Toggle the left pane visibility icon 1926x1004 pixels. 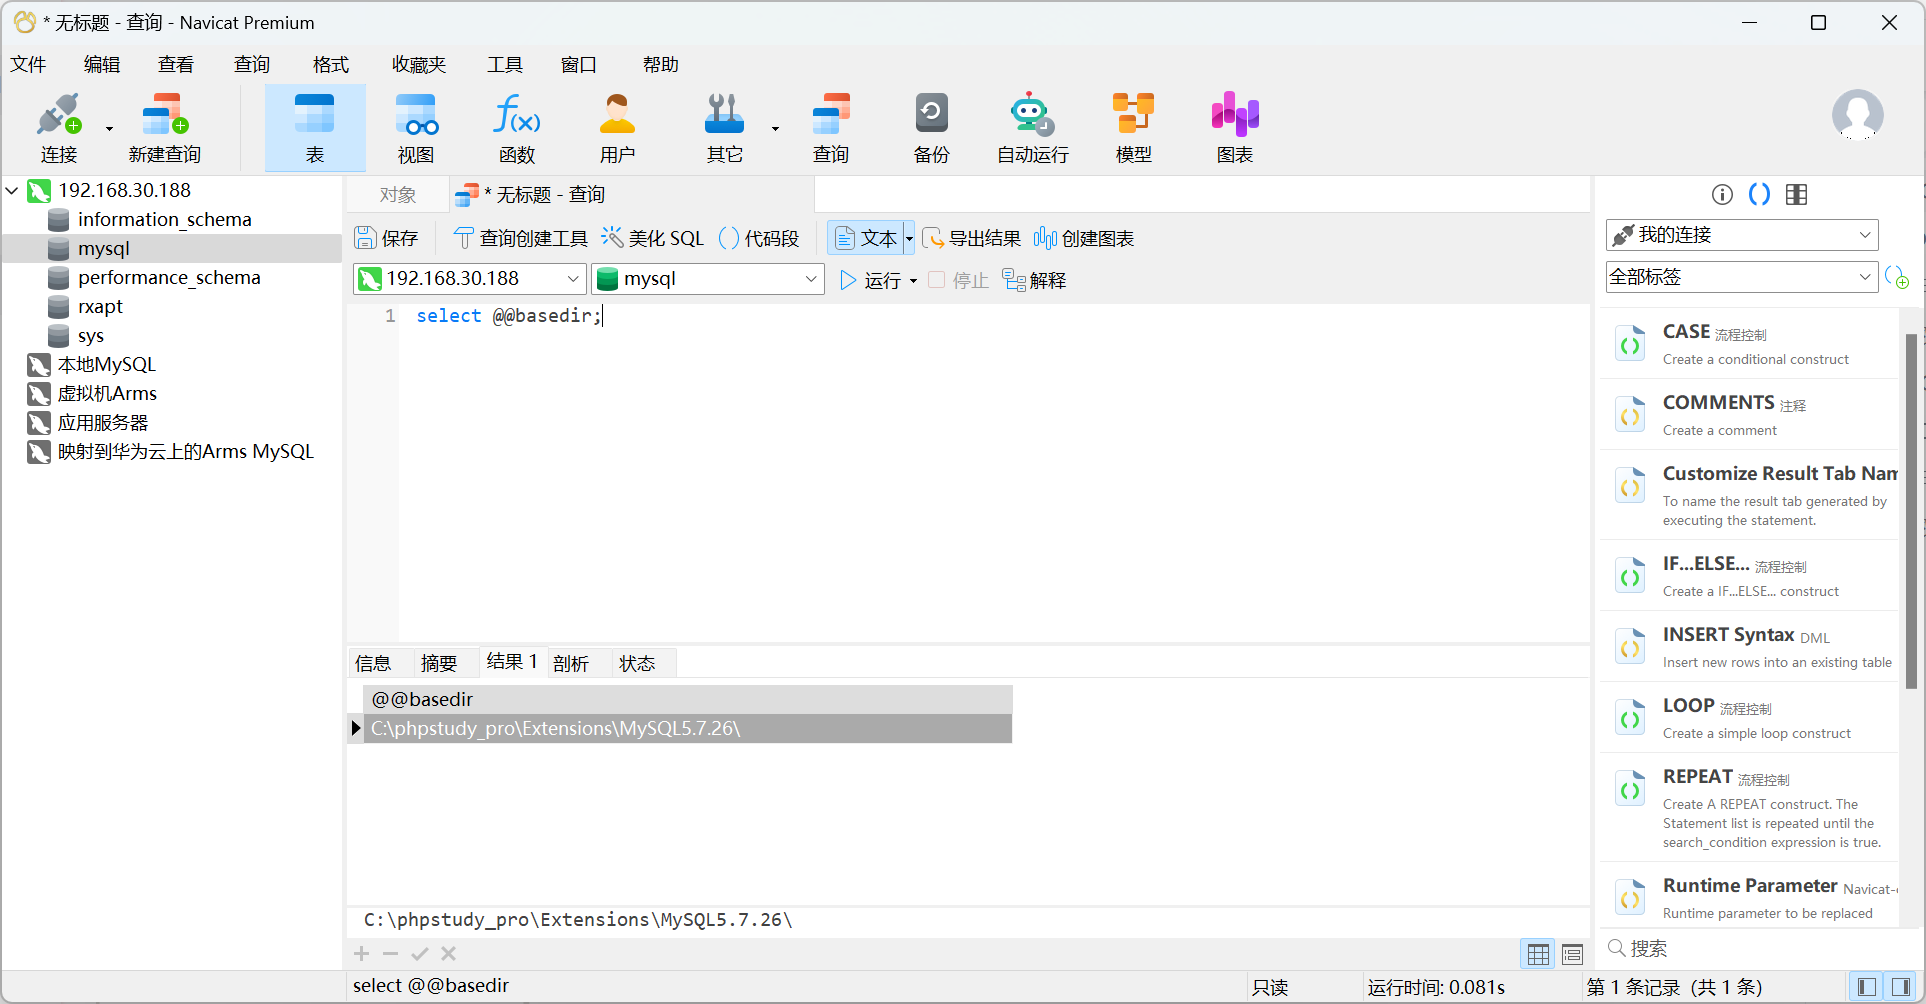pos(1866,987)
